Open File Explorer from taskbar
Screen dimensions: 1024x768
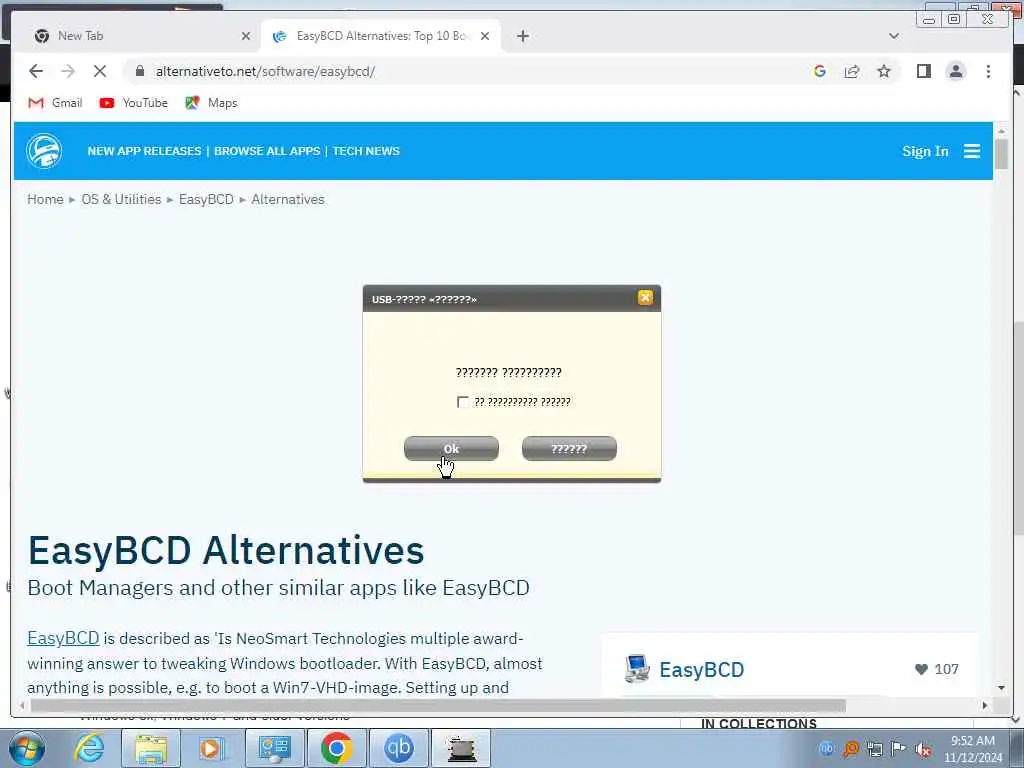pos(151,748)
